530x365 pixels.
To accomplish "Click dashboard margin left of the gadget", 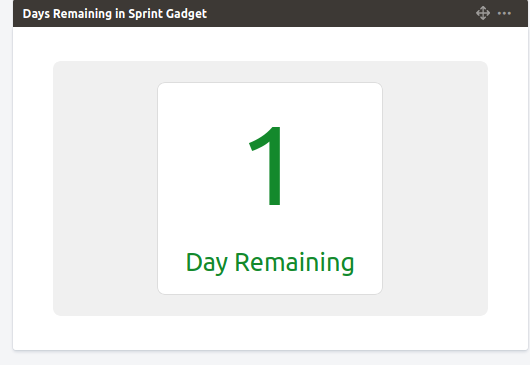I will [x=6, y=182].
